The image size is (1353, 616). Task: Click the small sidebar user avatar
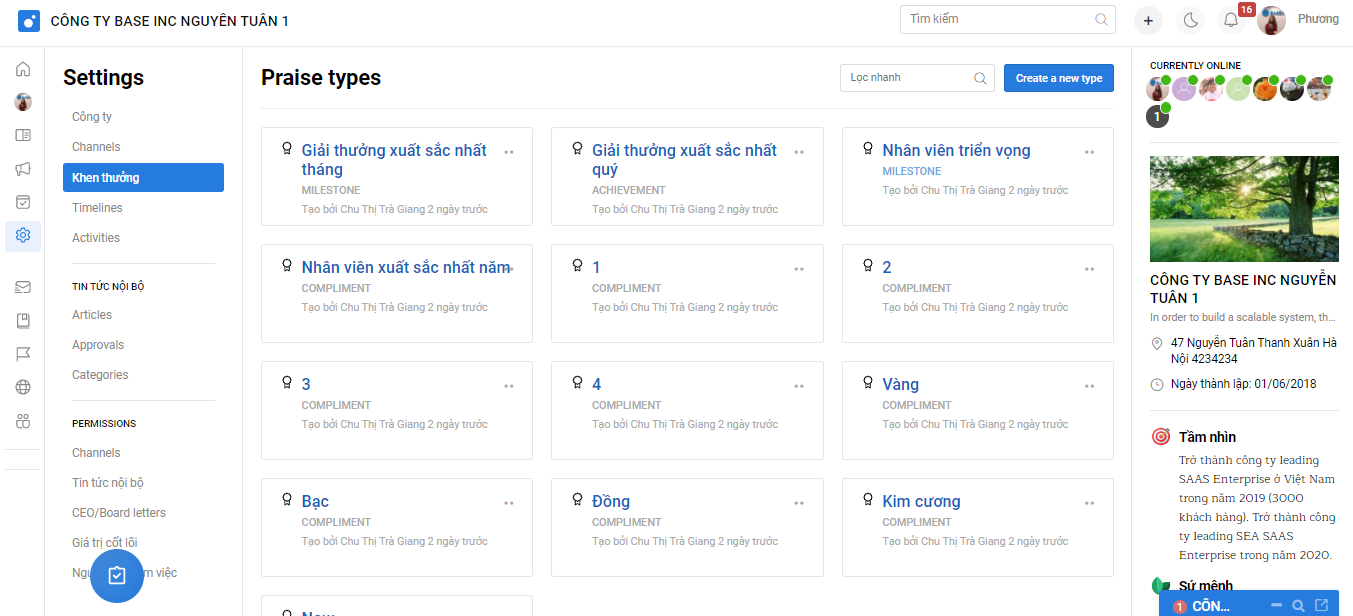[x=23, y=102]
